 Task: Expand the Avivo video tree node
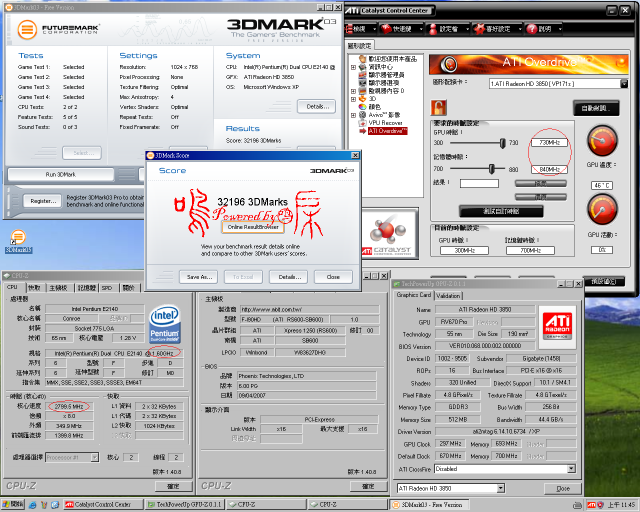353,115
